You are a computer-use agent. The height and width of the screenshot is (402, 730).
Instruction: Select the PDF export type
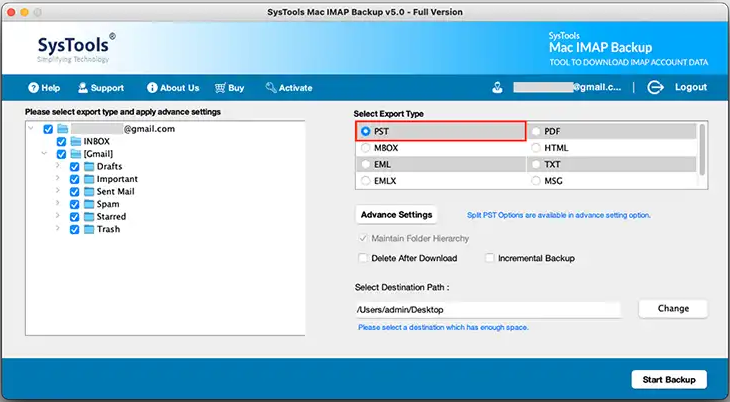[536, 131]
